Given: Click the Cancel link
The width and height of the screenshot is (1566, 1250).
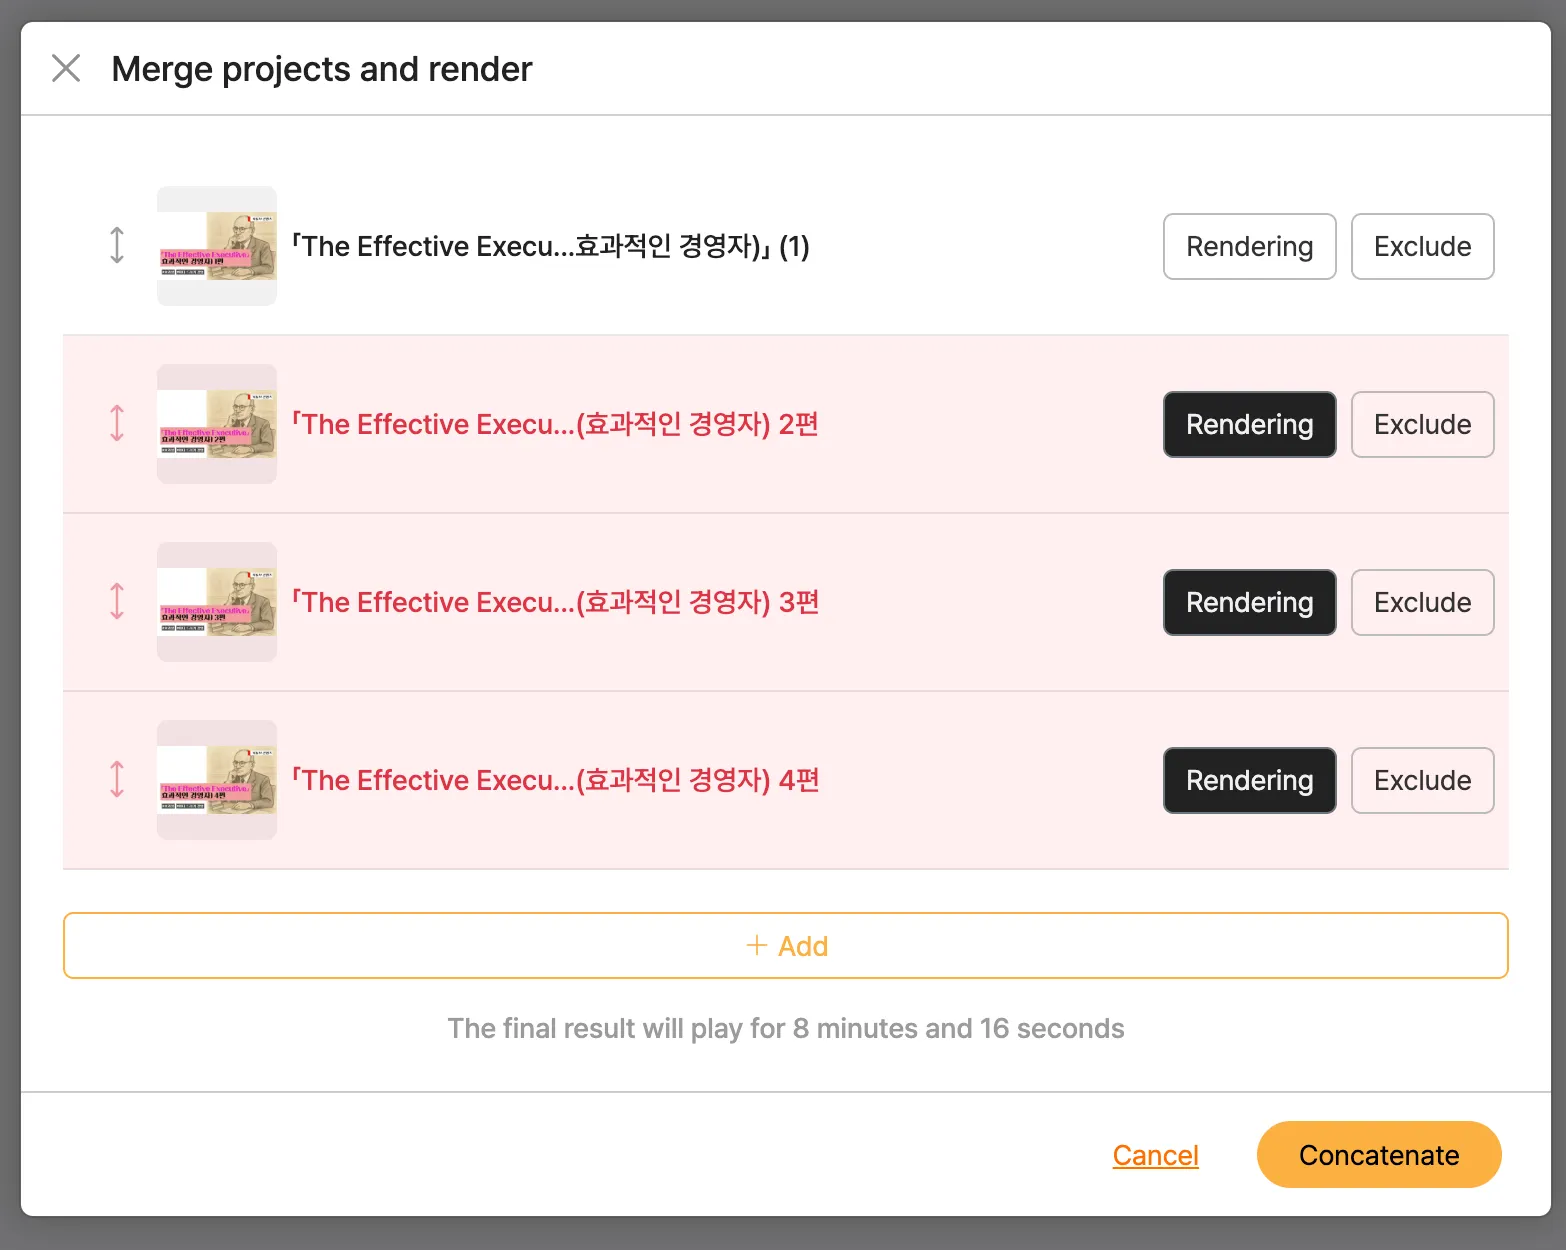Looking at the screenshot, I should click(x=1155, y=1155).
